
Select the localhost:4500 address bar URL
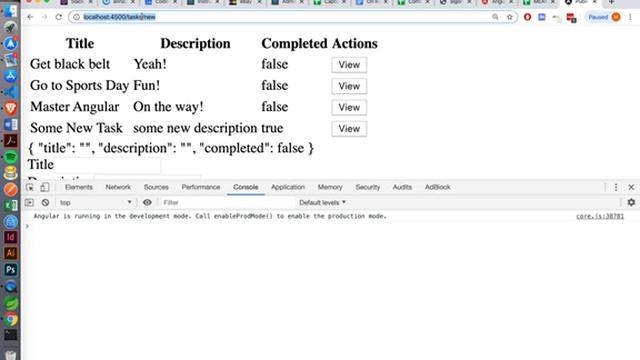coord(119,17)
